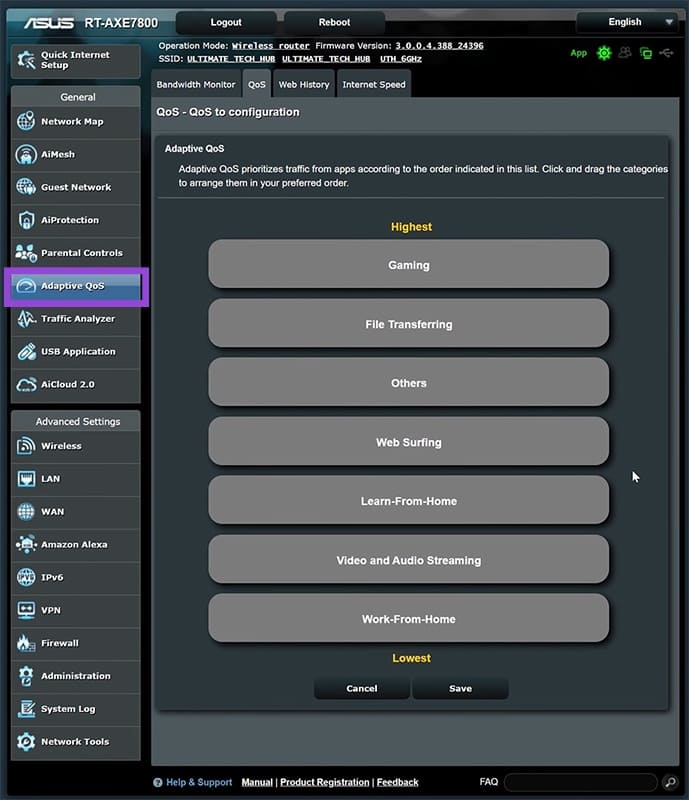Open the firmware version link
Screen dimensions: 689x800
pyautogui.click(x=439, y=46)
